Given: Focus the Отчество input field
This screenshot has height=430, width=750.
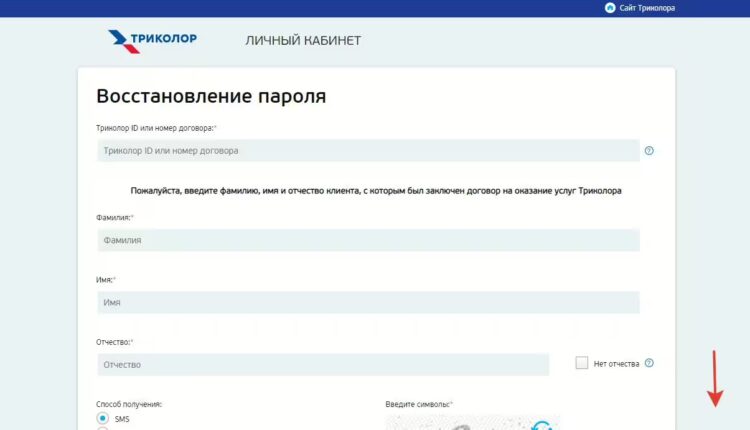Looking at the screenshot, I should (323, 364).
